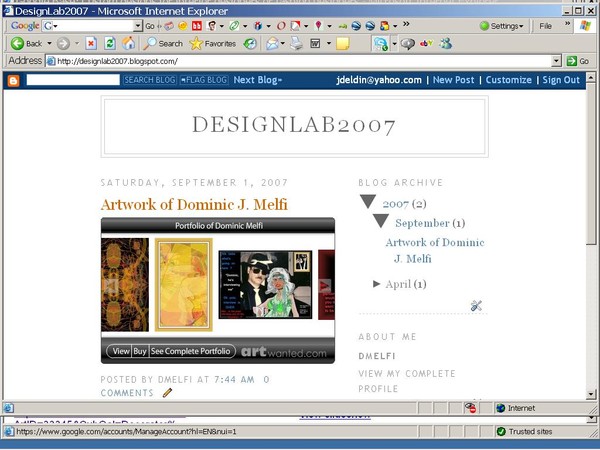Click the SEARCH BLOG button
The width and height of the screenshot is (600, 450).
(150, 80)
